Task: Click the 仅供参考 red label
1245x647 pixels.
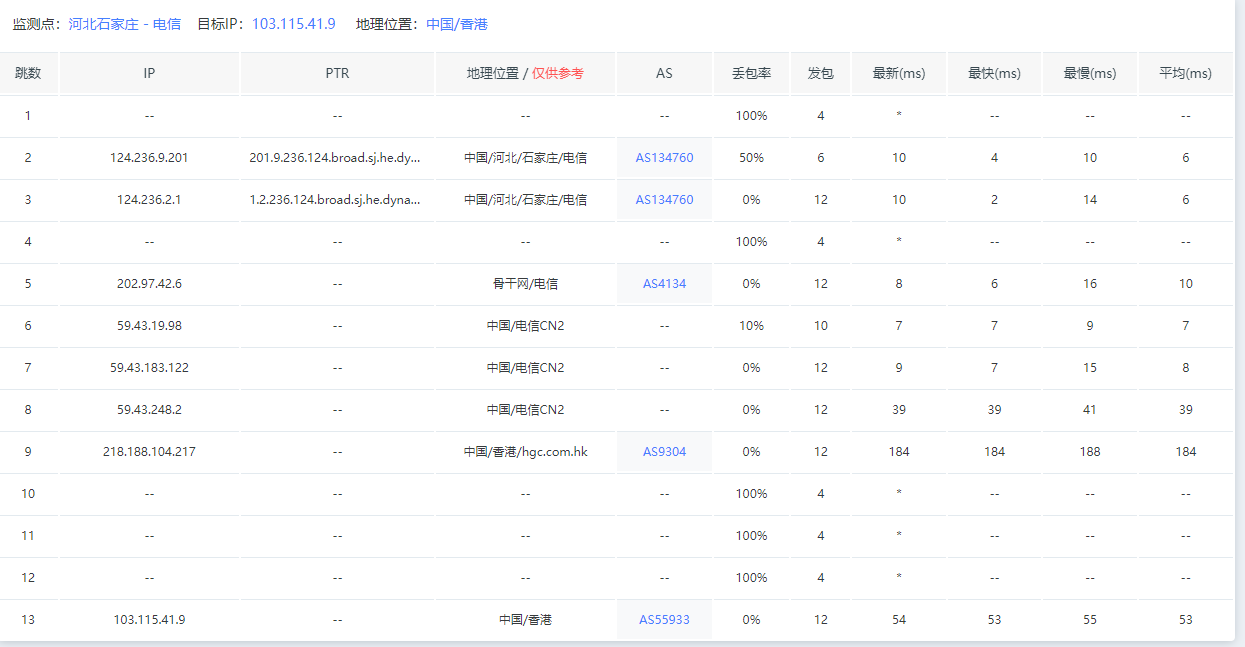Action: pos(557,74)
